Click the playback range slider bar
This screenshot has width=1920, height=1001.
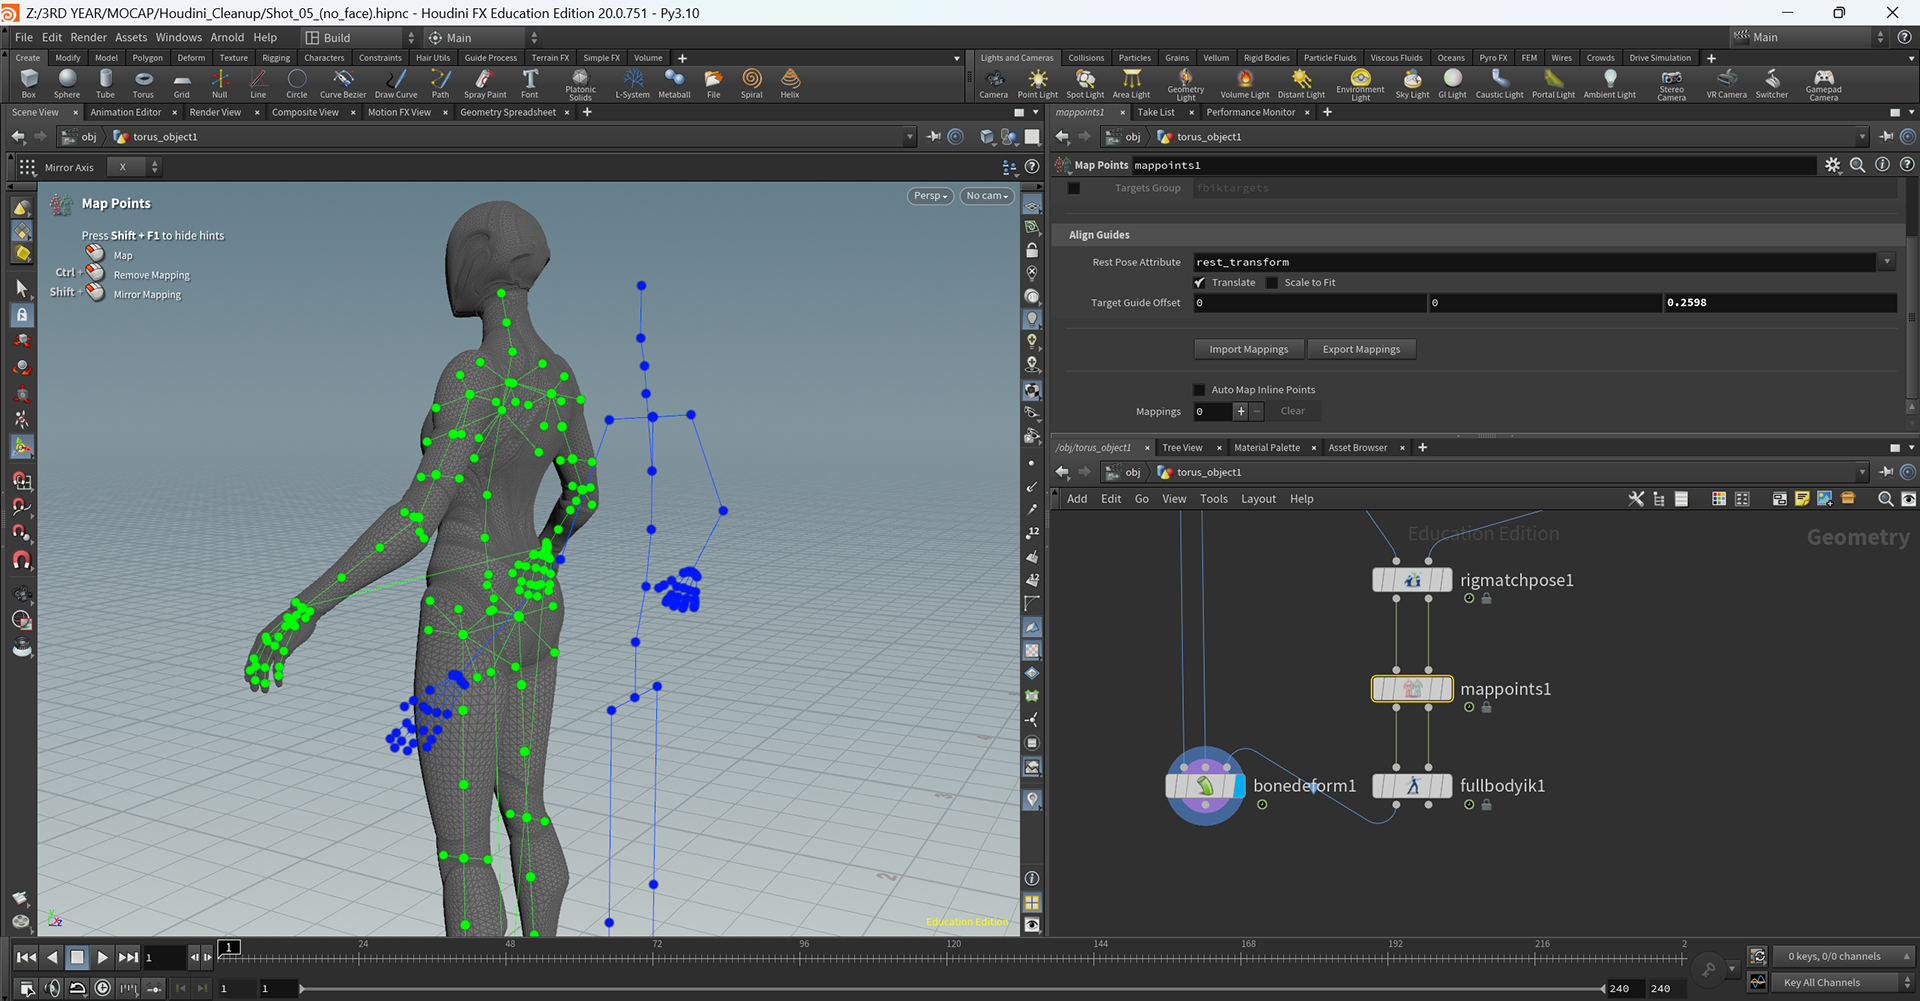(952, 989)
